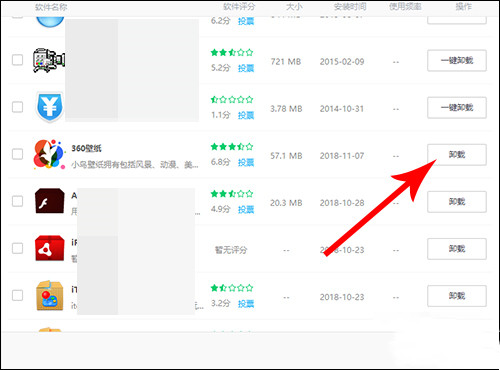The image size is (500, 370).
Task: Click the 57.1 MB size value
Action: pos(286,156)
